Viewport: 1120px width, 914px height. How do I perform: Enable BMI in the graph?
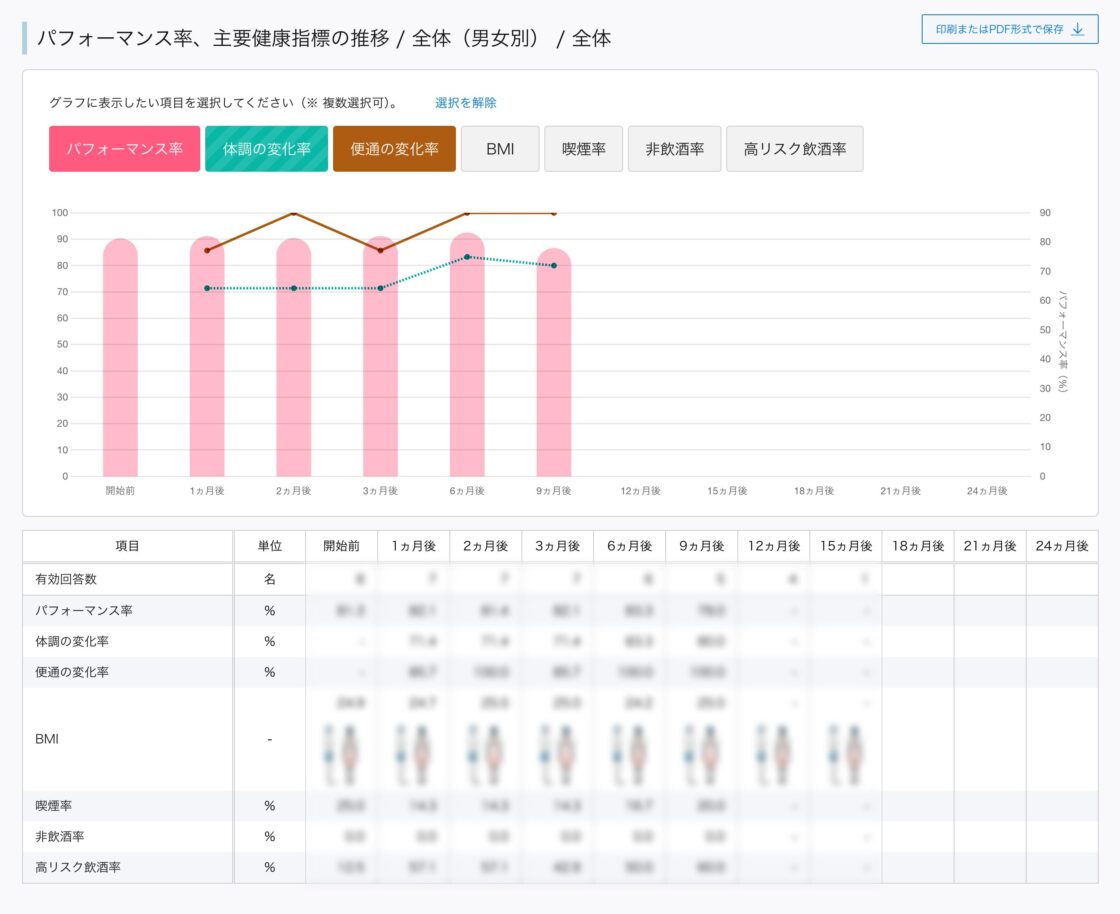coord(500,149)
